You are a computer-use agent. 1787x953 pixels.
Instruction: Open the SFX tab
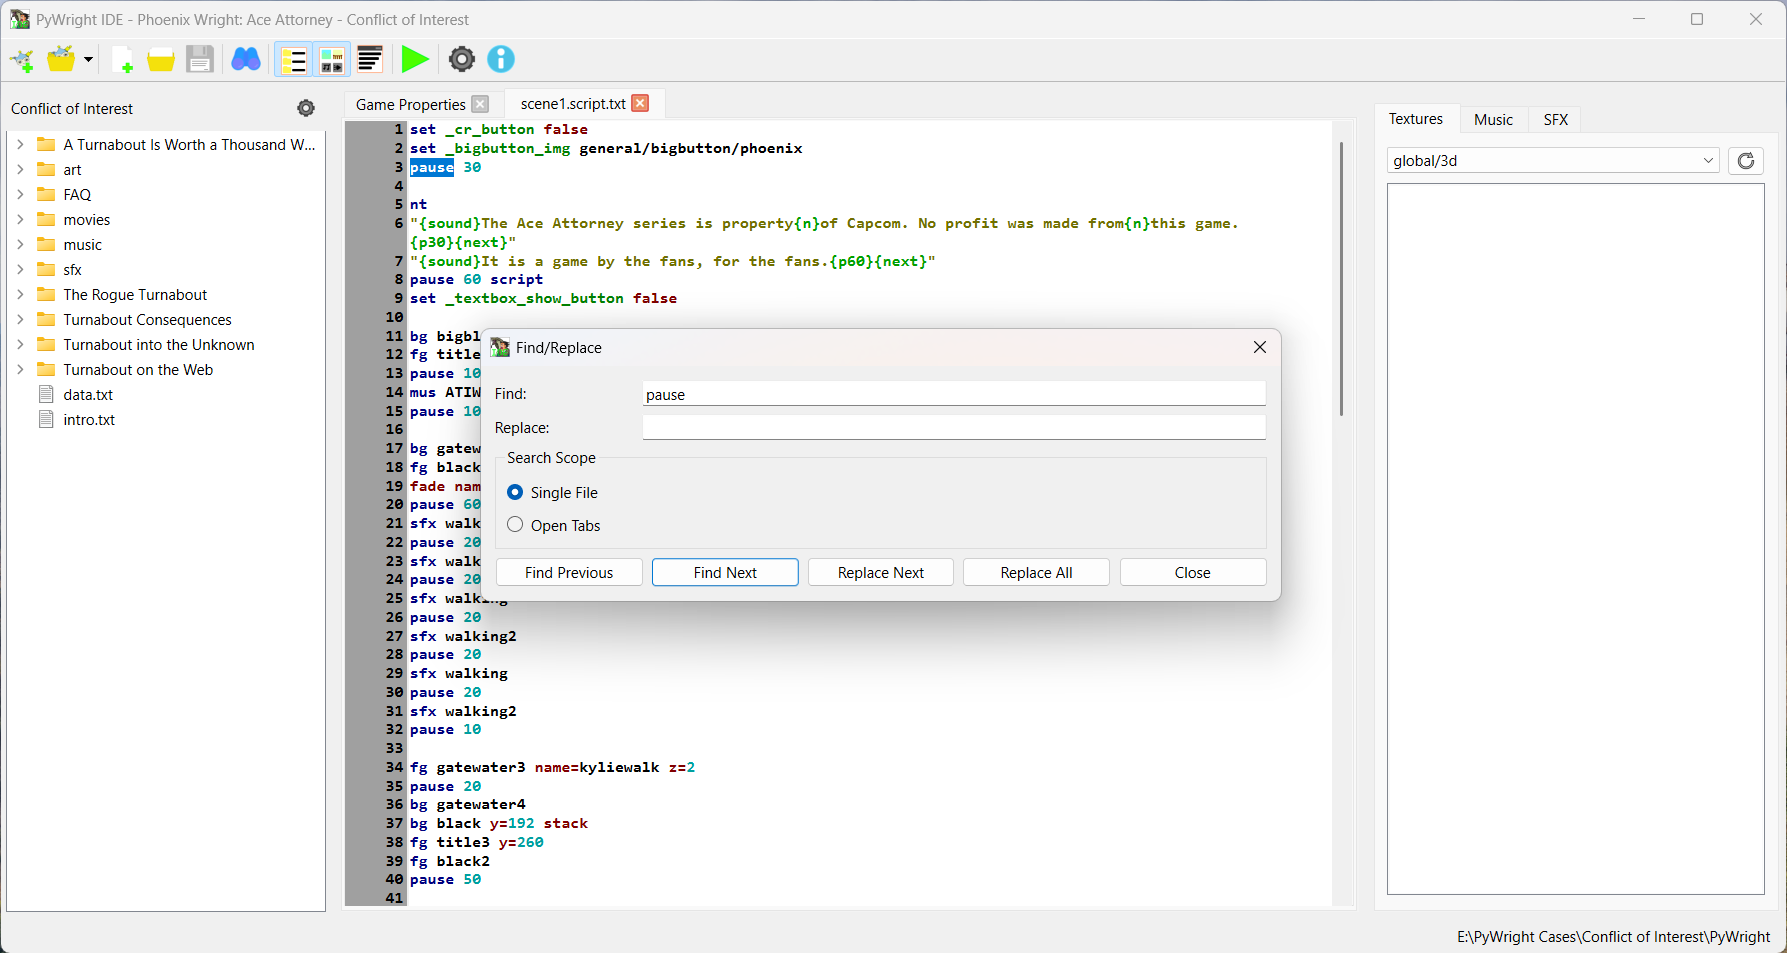tap(1555, 120)
